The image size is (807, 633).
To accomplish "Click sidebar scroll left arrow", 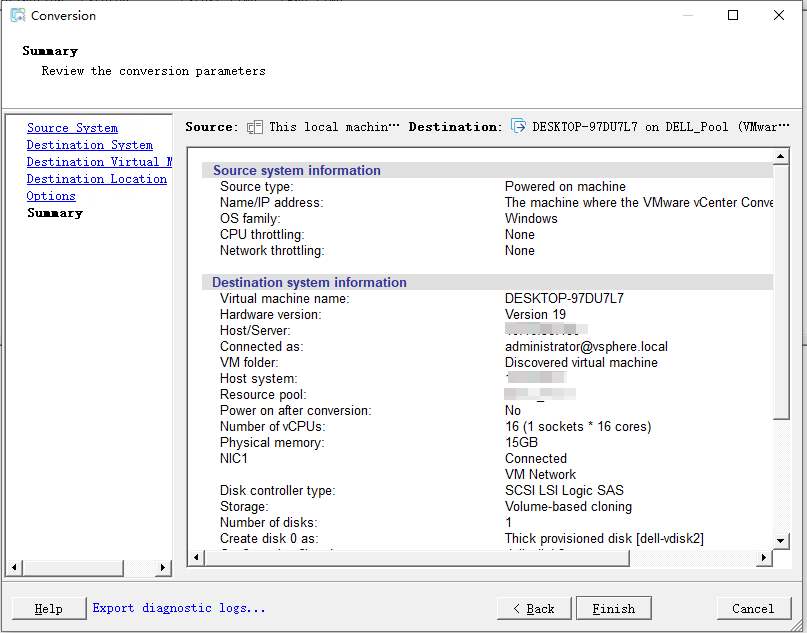I will tap(14, 567).
